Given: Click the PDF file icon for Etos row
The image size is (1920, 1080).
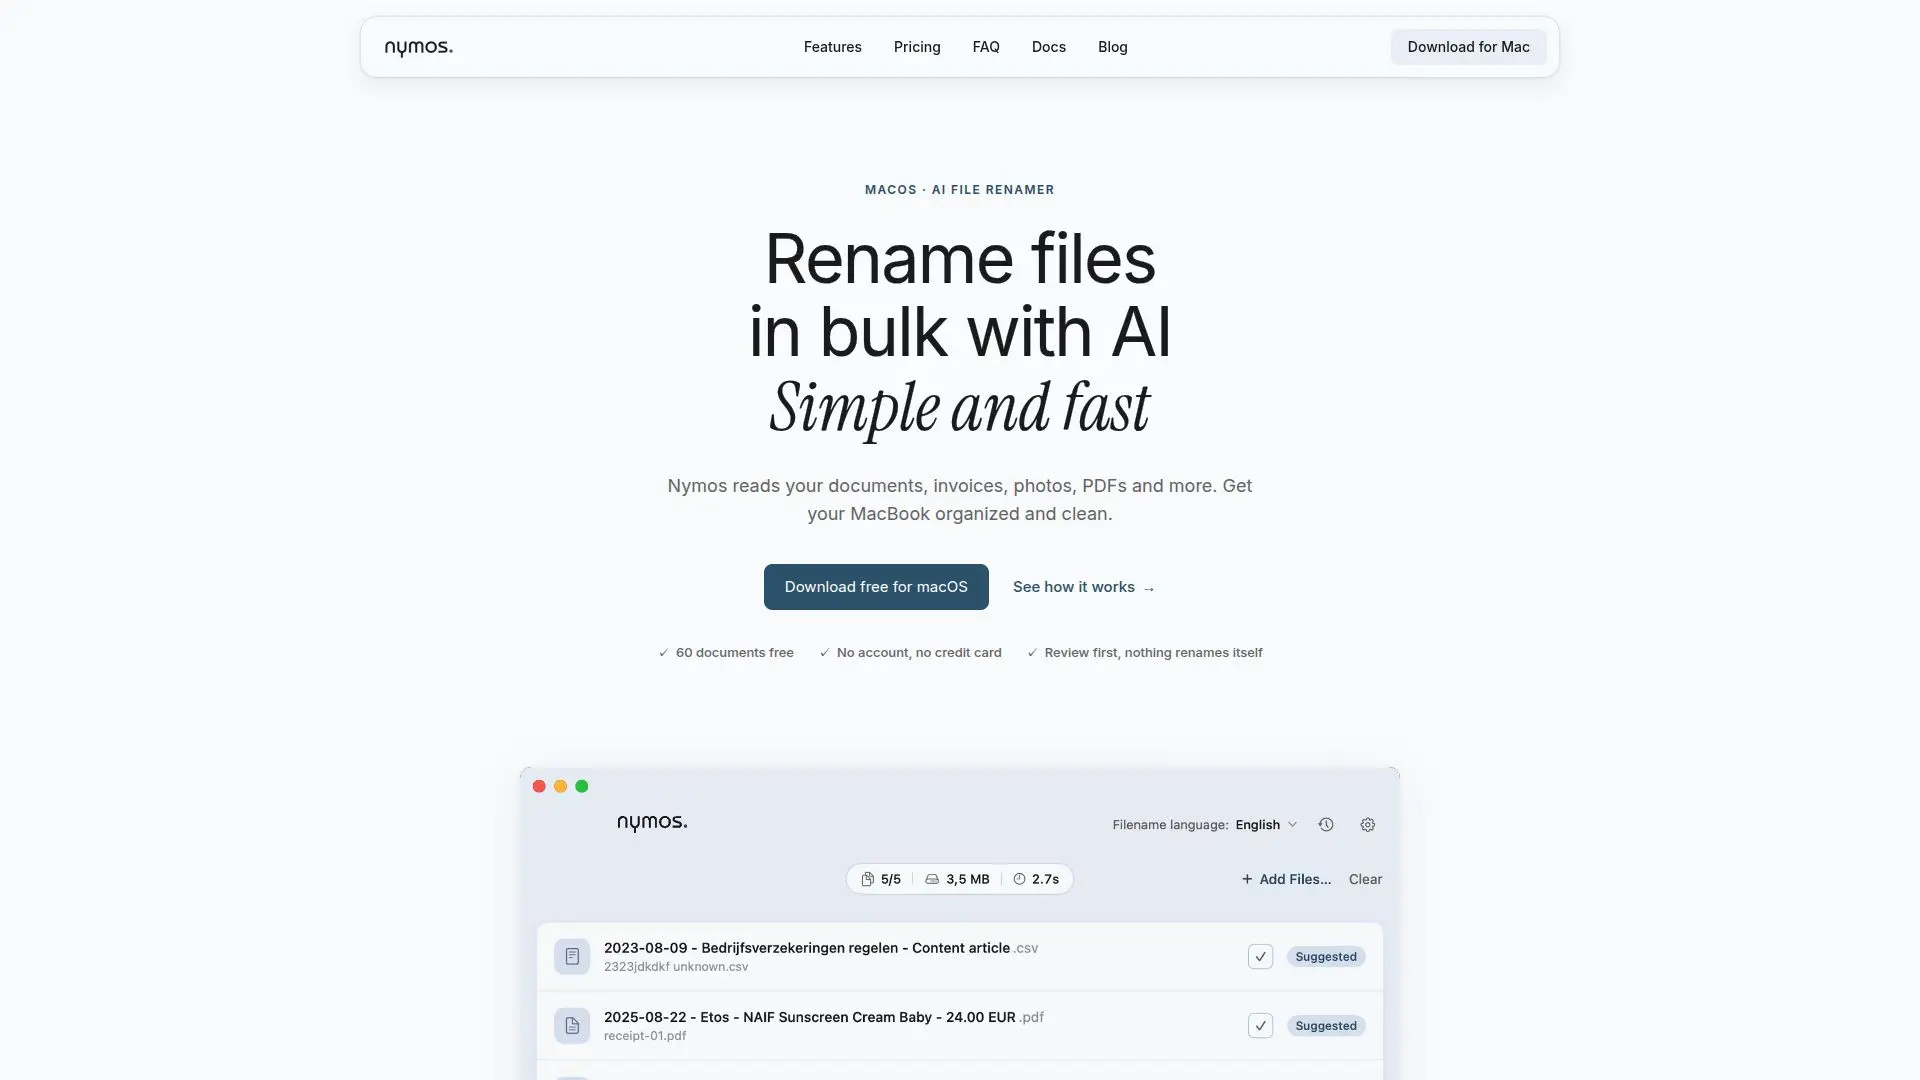Looking at the screenshot, I should pyautogui.click(x=572, y=1026).
